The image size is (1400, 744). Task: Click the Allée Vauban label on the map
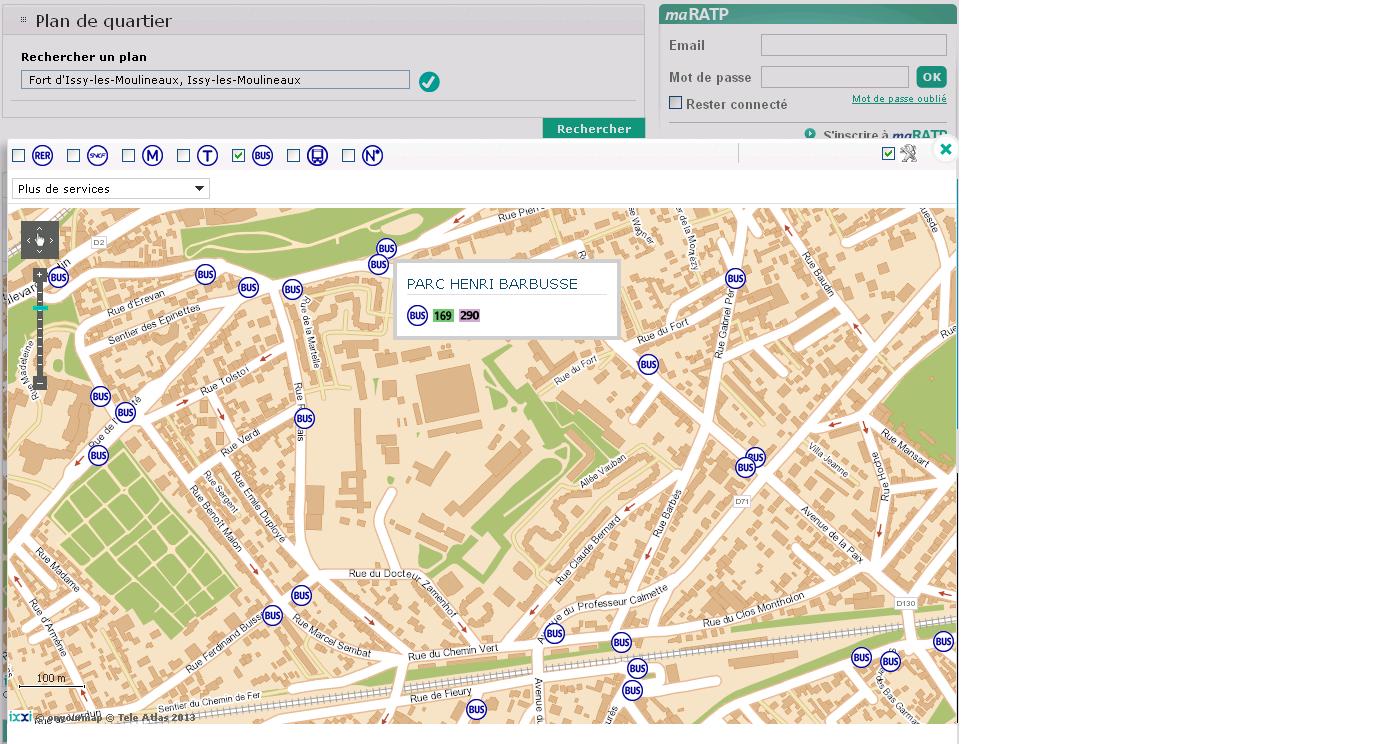[602, 472]
